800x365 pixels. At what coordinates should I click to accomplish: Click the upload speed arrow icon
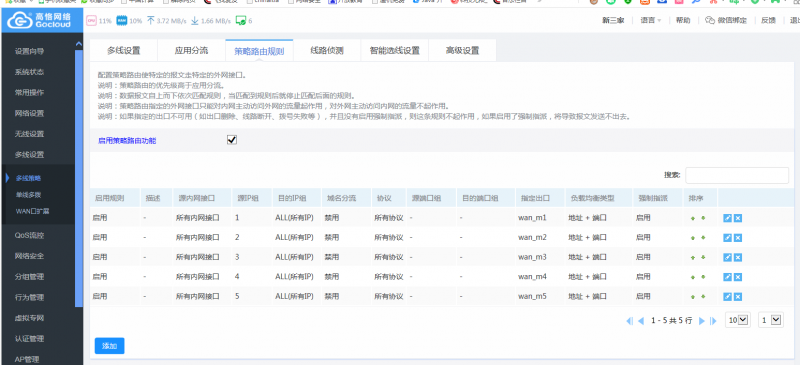pyautogui.click(x=151, y=20)
